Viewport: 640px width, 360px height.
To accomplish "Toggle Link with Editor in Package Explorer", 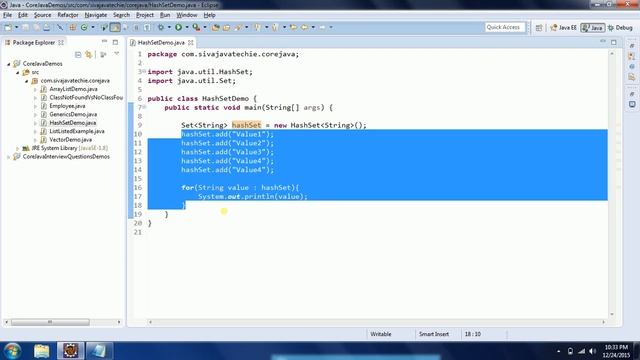I will (x=89, y=54).
